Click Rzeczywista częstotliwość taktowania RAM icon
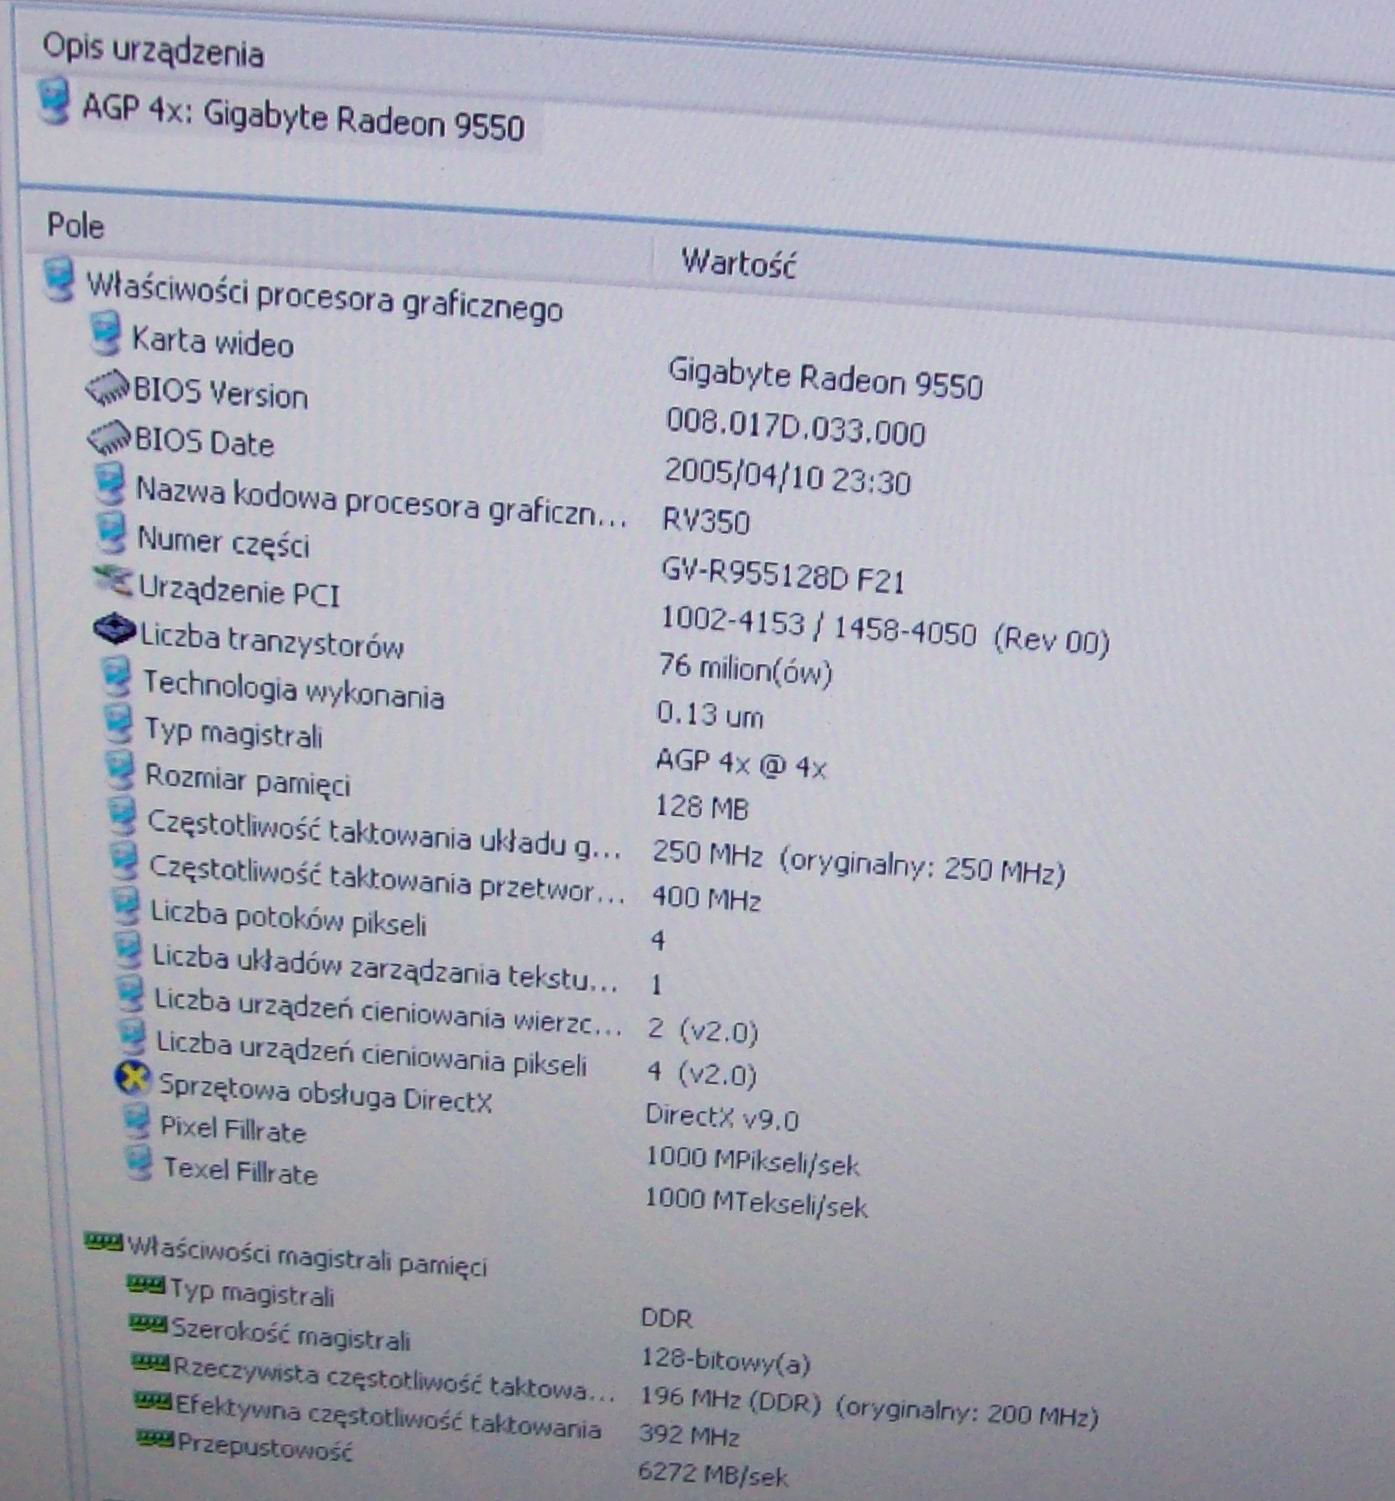1395x1501 pixels. (150, 1362)
